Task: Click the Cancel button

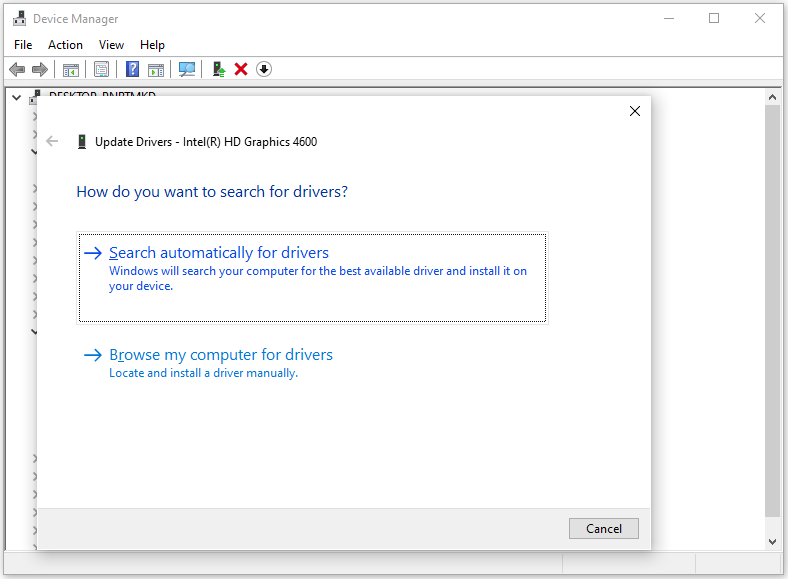Action: tap(604, 529)
